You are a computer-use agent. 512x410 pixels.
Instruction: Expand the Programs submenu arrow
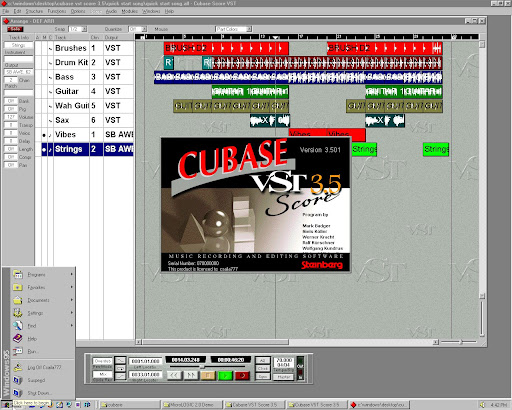pos(71,274)
